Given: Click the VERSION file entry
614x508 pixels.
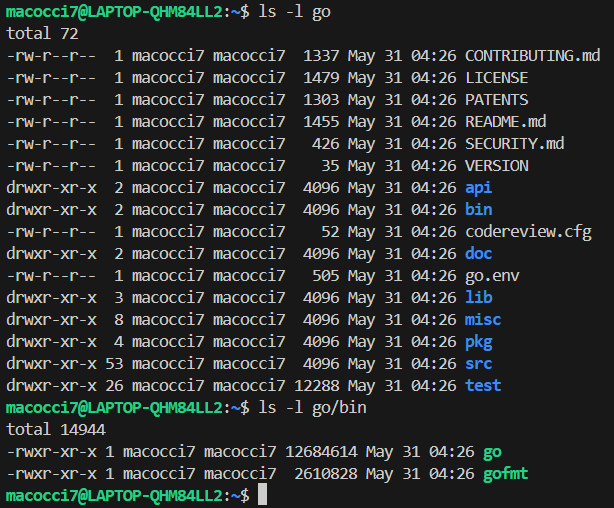Looking at the screenshot, I should click(497, 166).
